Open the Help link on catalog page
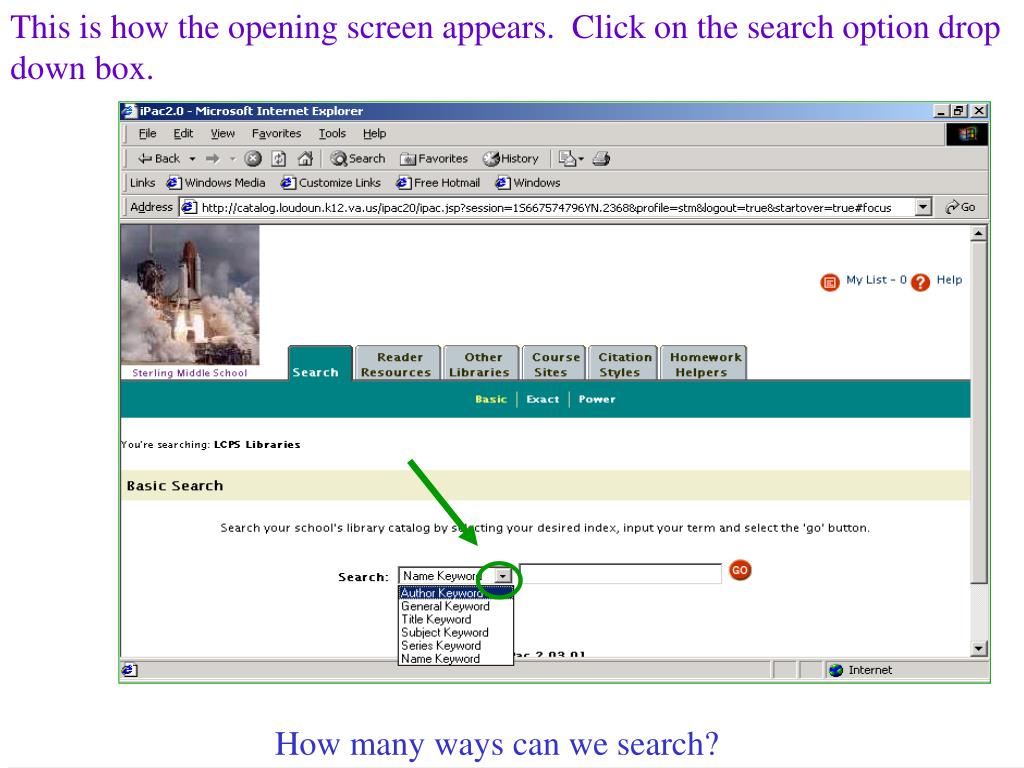 click(949, 280)
